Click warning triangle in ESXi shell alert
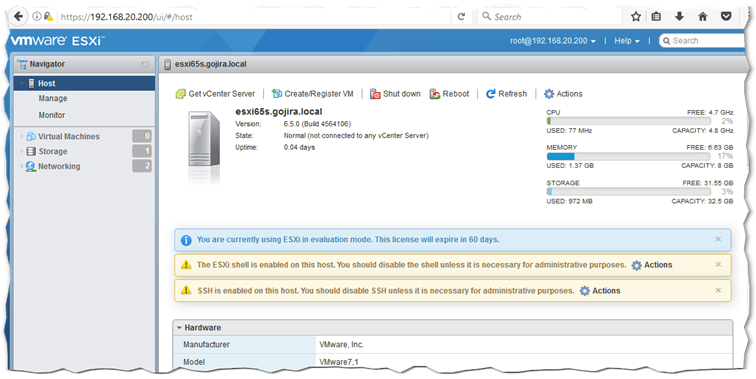 point(186,265)
